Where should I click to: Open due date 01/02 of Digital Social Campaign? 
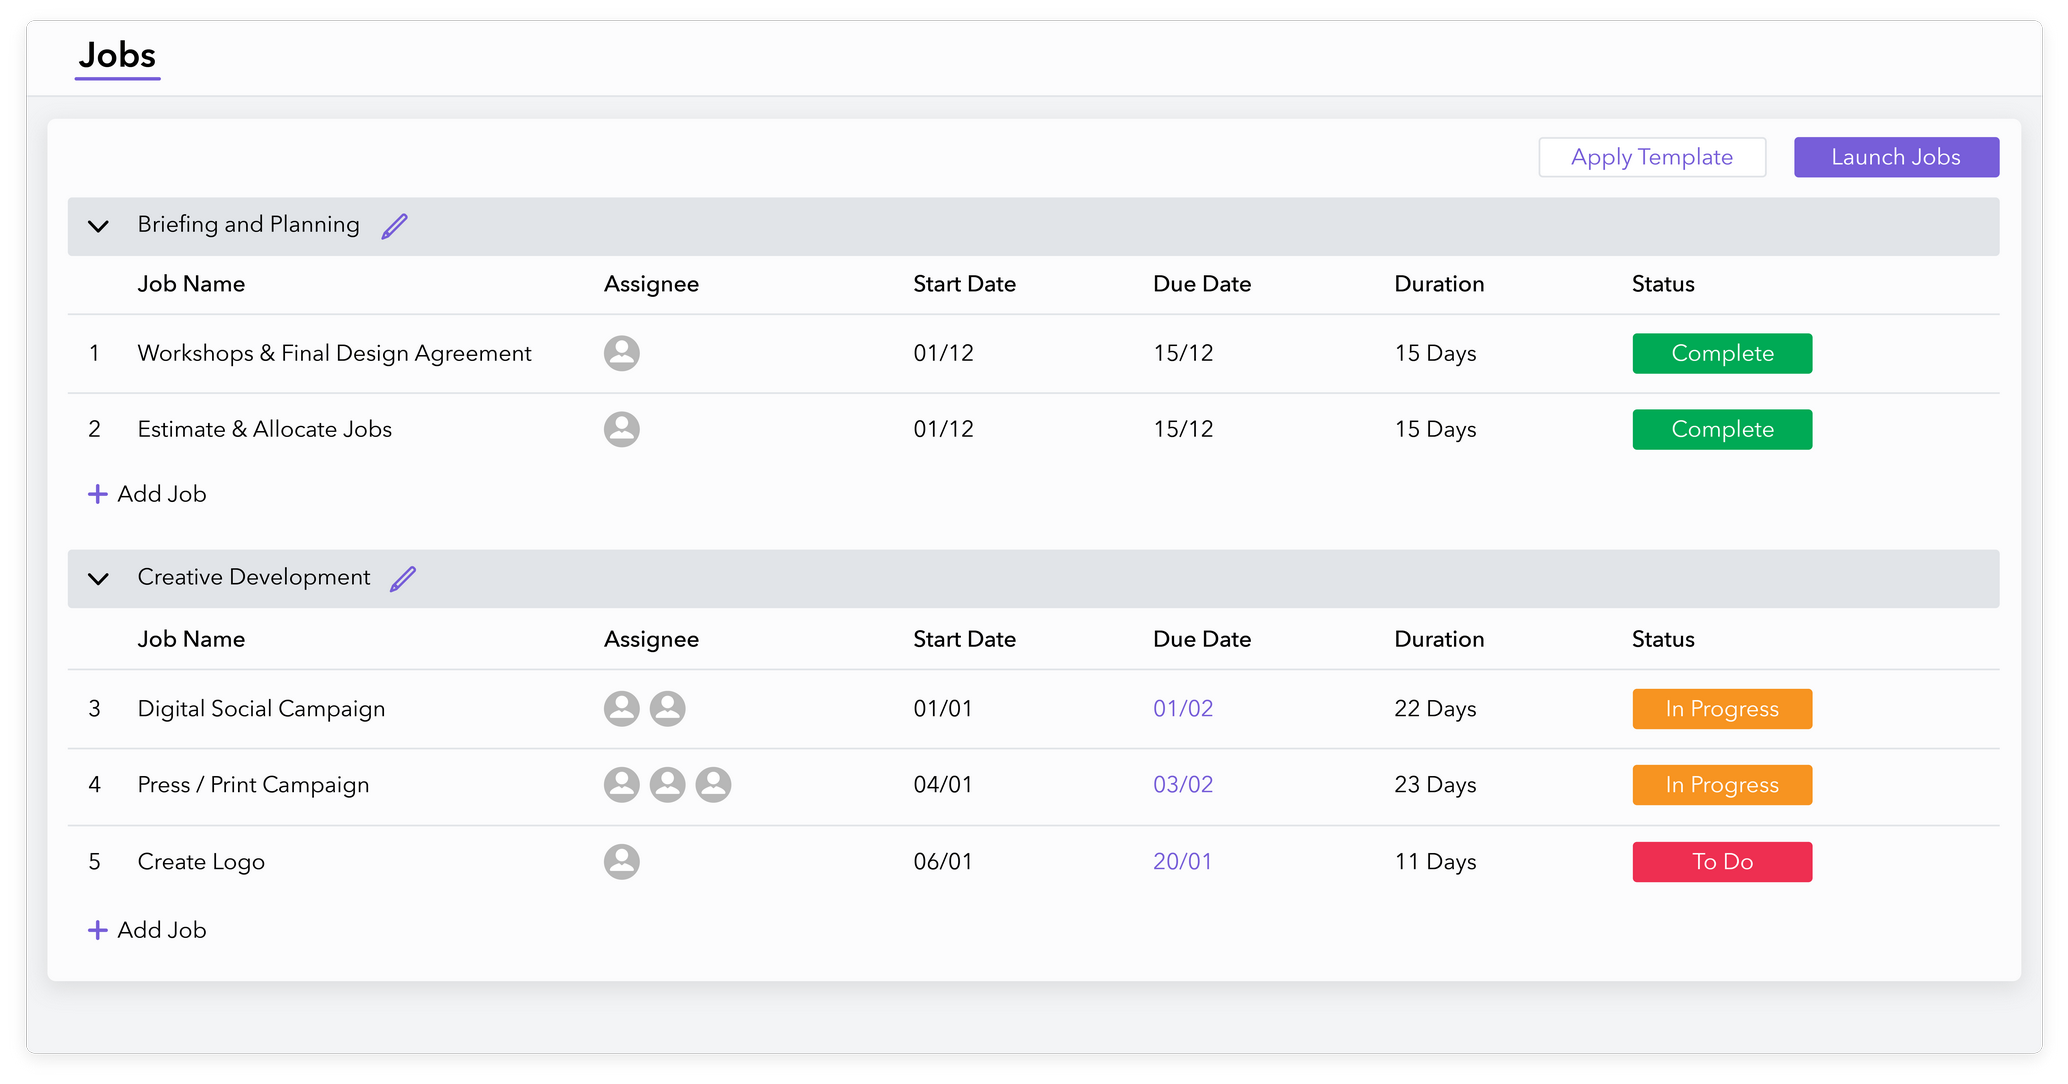1183,708
